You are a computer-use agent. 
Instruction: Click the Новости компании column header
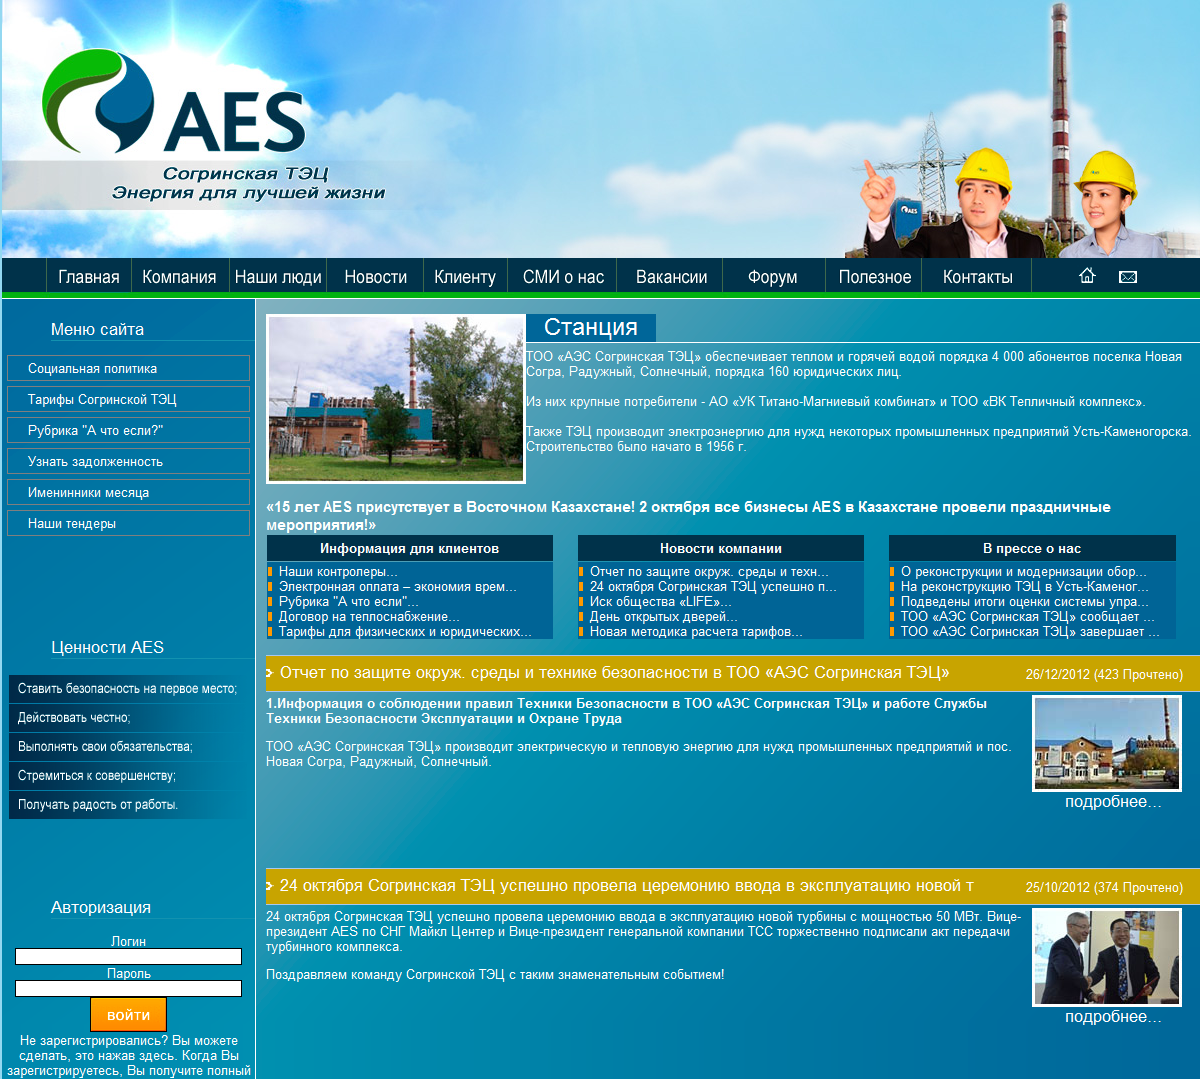click(x=721, y=548)
